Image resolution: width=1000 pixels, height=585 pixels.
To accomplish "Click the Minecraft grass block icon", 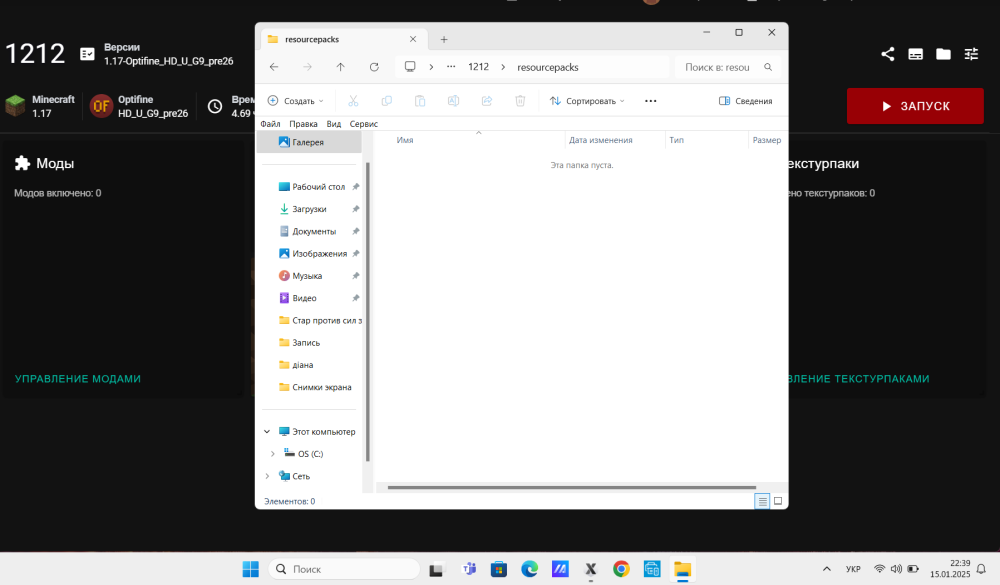I will 15,106.
